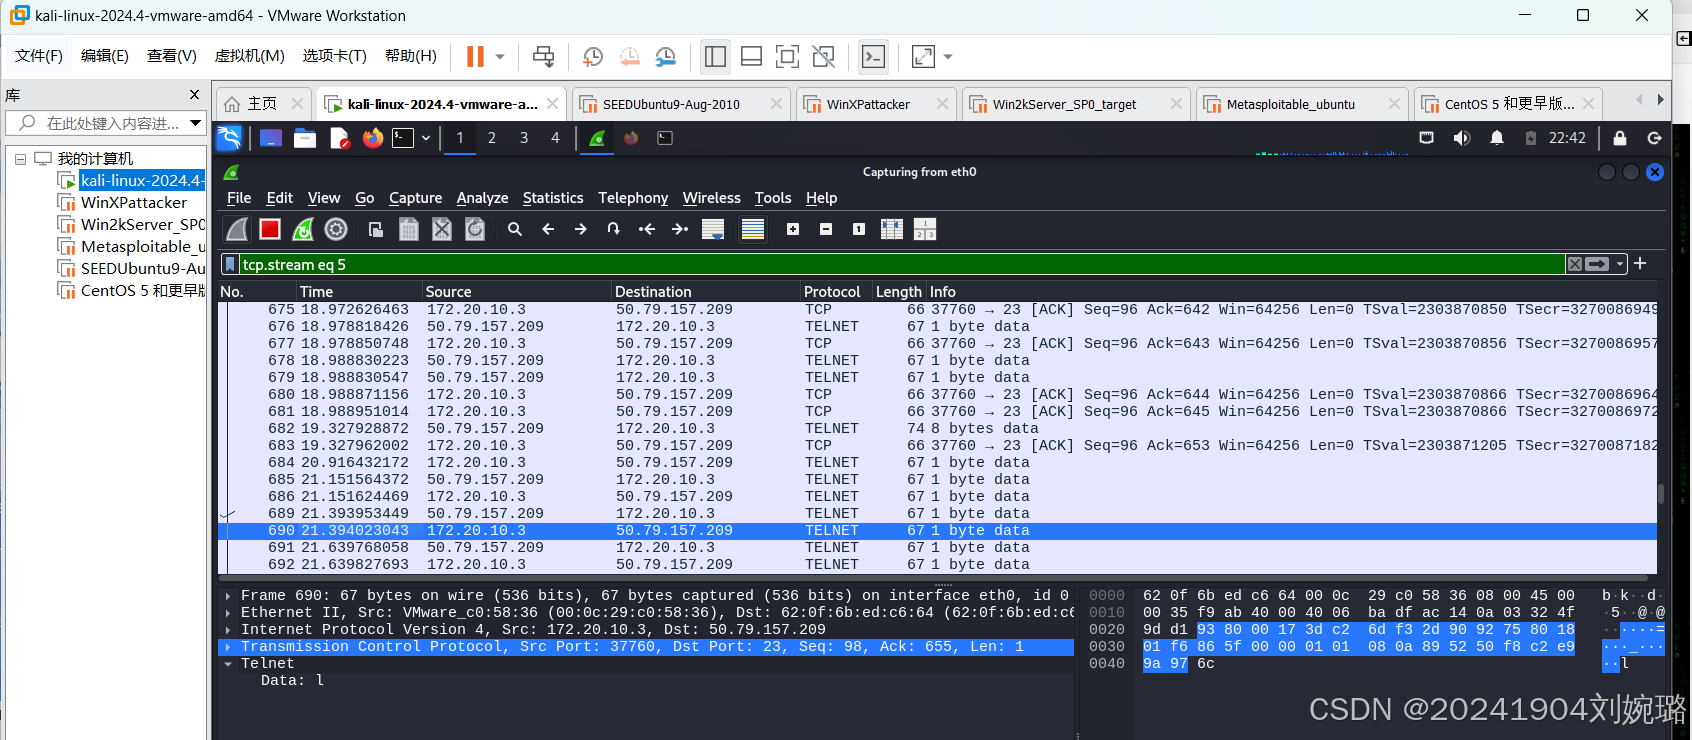The width and height of the screenshot is (1692, 740).
Task: Toggle VMware full screen mode
Action: coord(787,57)
